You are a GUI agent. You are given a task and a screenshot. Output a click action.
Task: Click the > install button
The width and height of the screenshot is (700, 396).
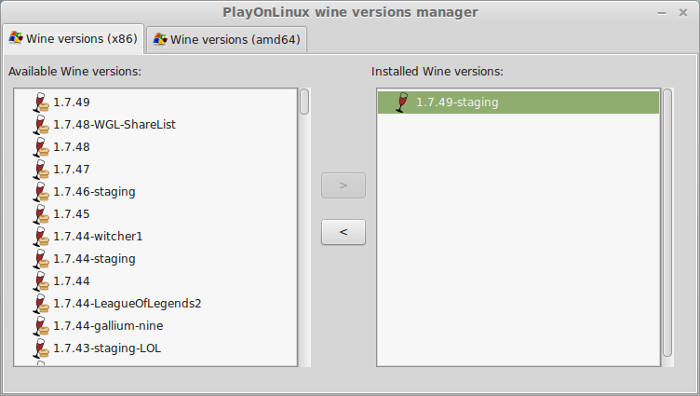click(x=343, y=185)
